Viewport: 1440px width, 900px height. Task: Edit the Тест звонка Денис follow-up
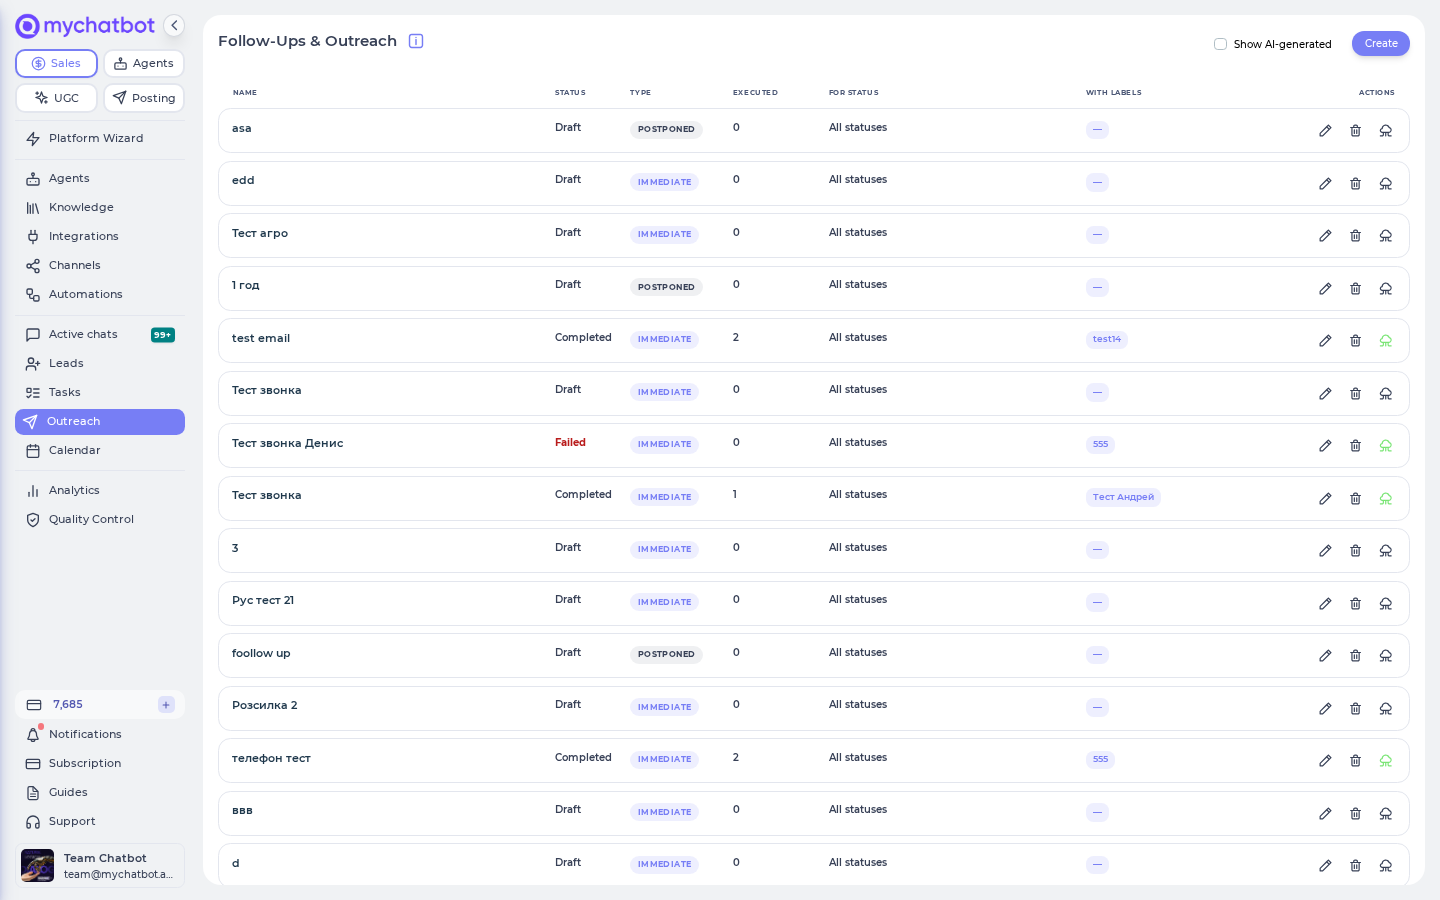(x=1325, y=446)
